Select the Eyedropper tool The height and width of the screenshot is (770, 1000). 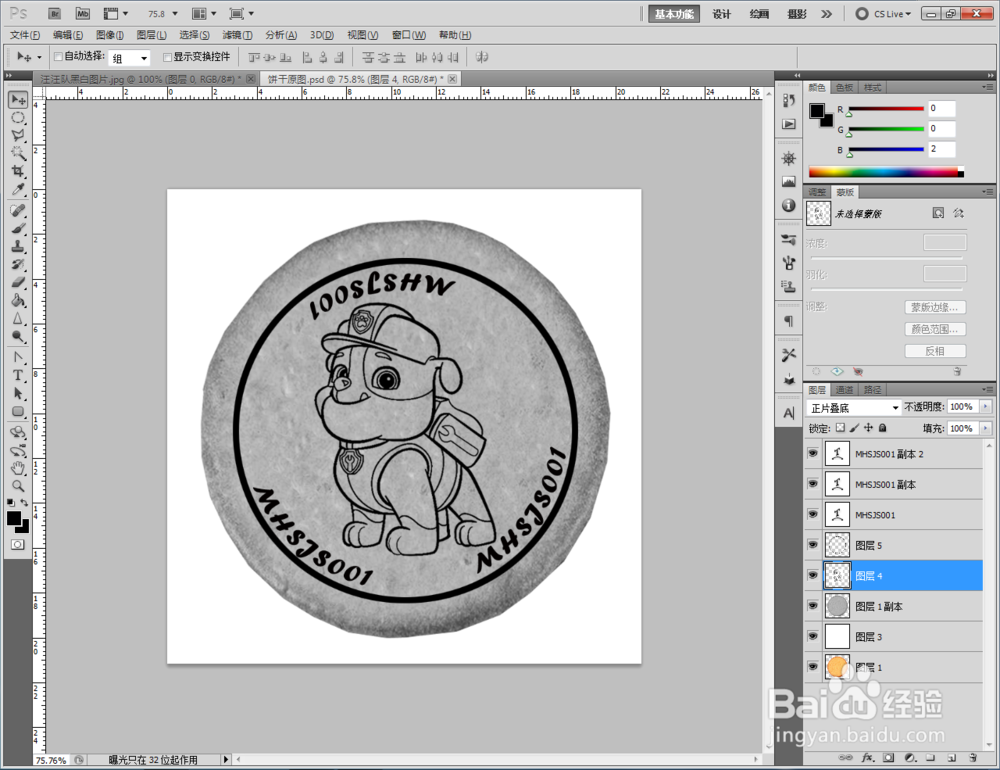tap(18, 189)
